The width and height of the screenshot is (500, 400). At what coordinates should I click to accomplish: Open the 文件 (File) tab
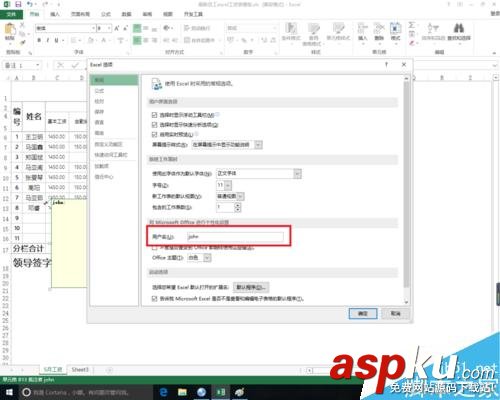coord(11,14)
